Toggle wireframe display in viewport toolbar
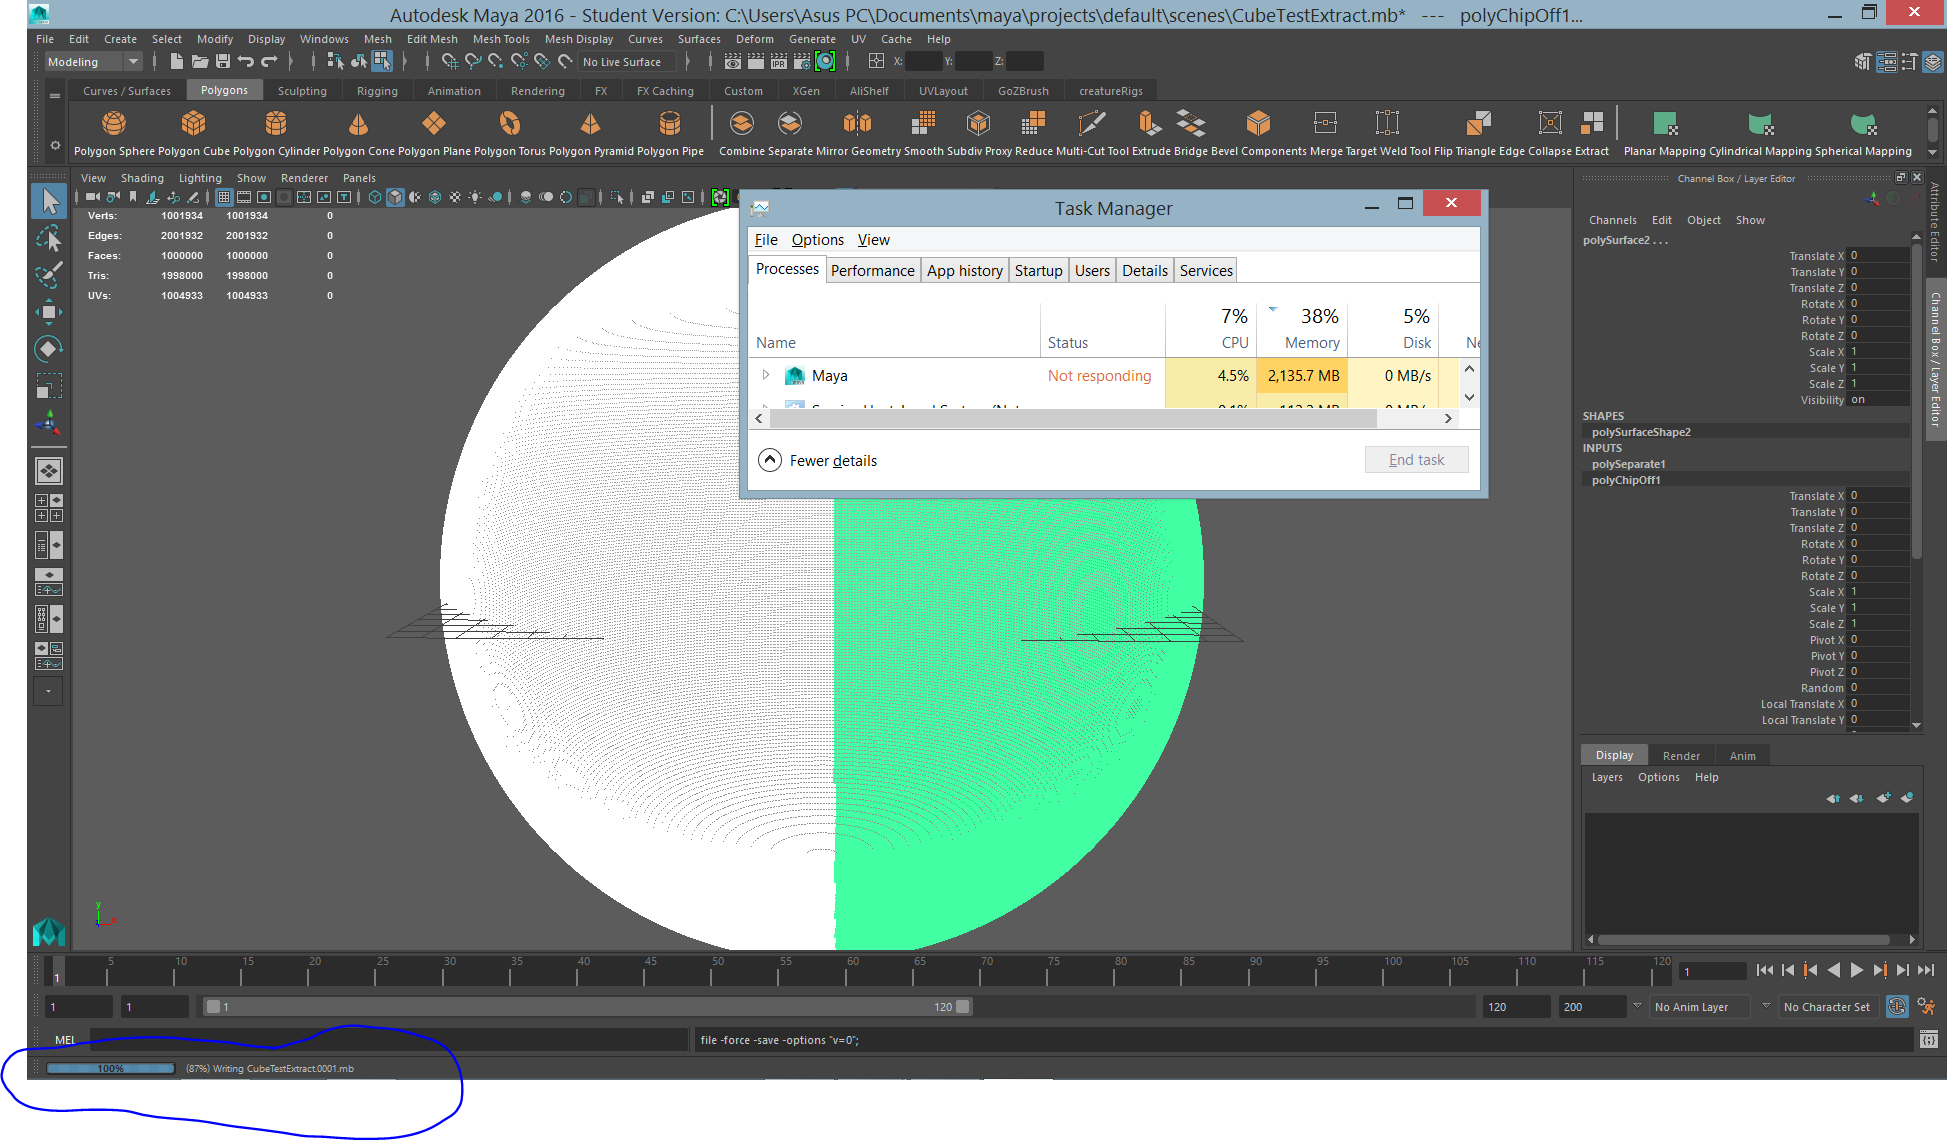The image size is (1947, 1140). tap(375, 197)
